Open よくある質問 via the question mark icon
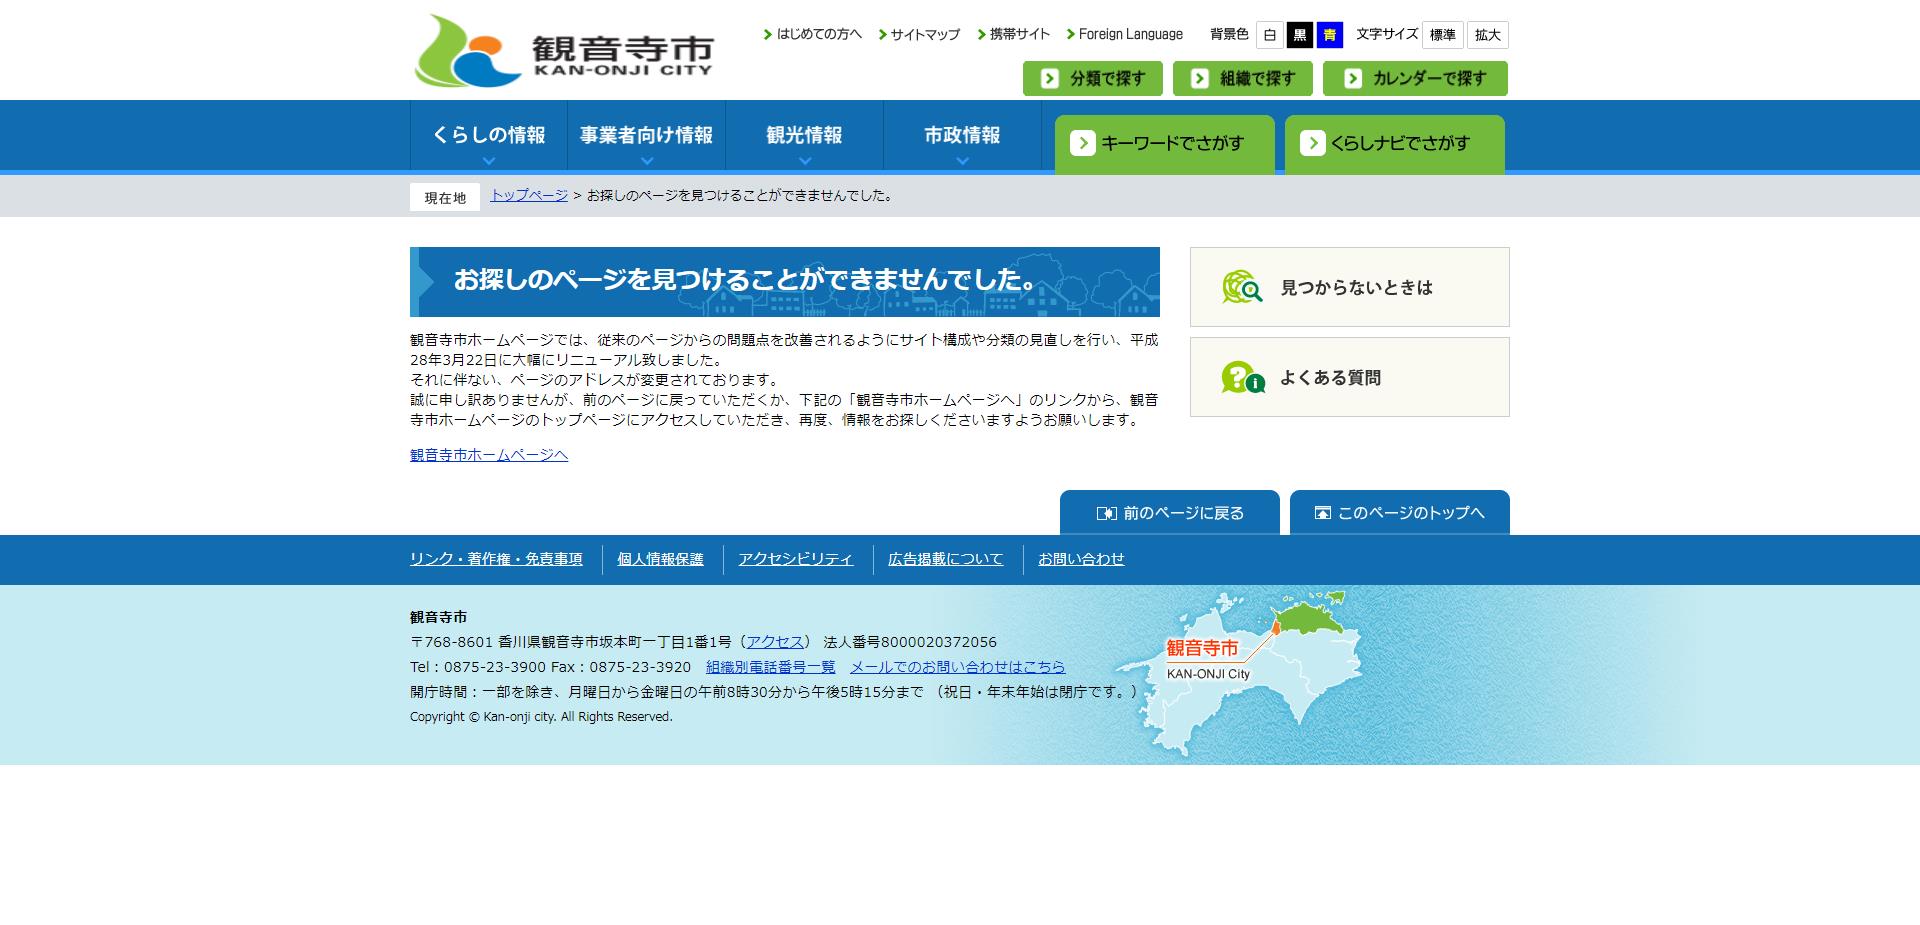The height and width of the screenshot is (925, 1920). tap(1240, 377)
